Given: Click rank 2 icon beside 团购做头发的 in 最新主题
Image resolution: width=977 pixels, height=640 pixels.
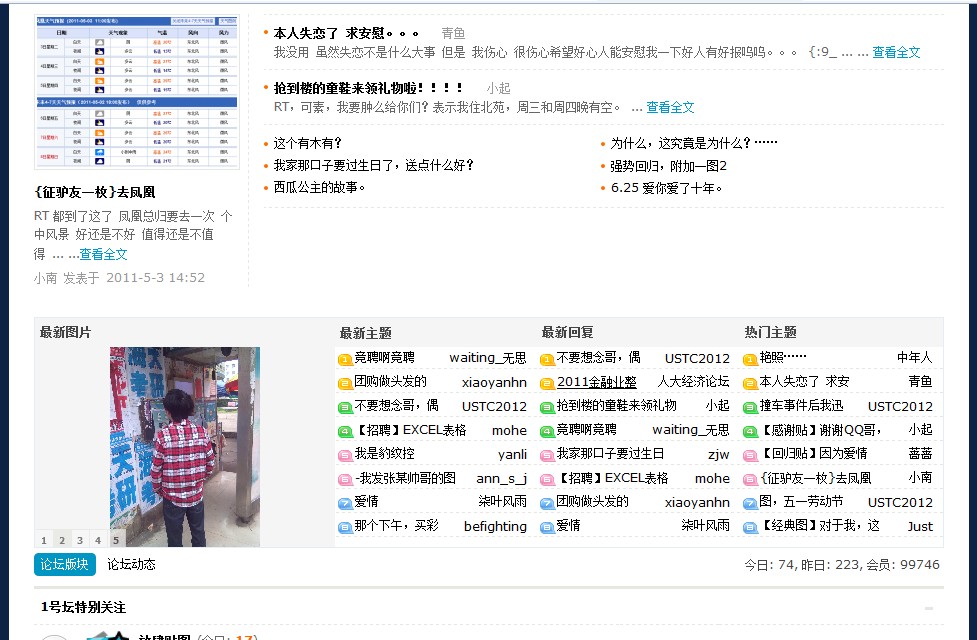Looking at the screenshot, I should pyautogui.click(x=345, y=383).
